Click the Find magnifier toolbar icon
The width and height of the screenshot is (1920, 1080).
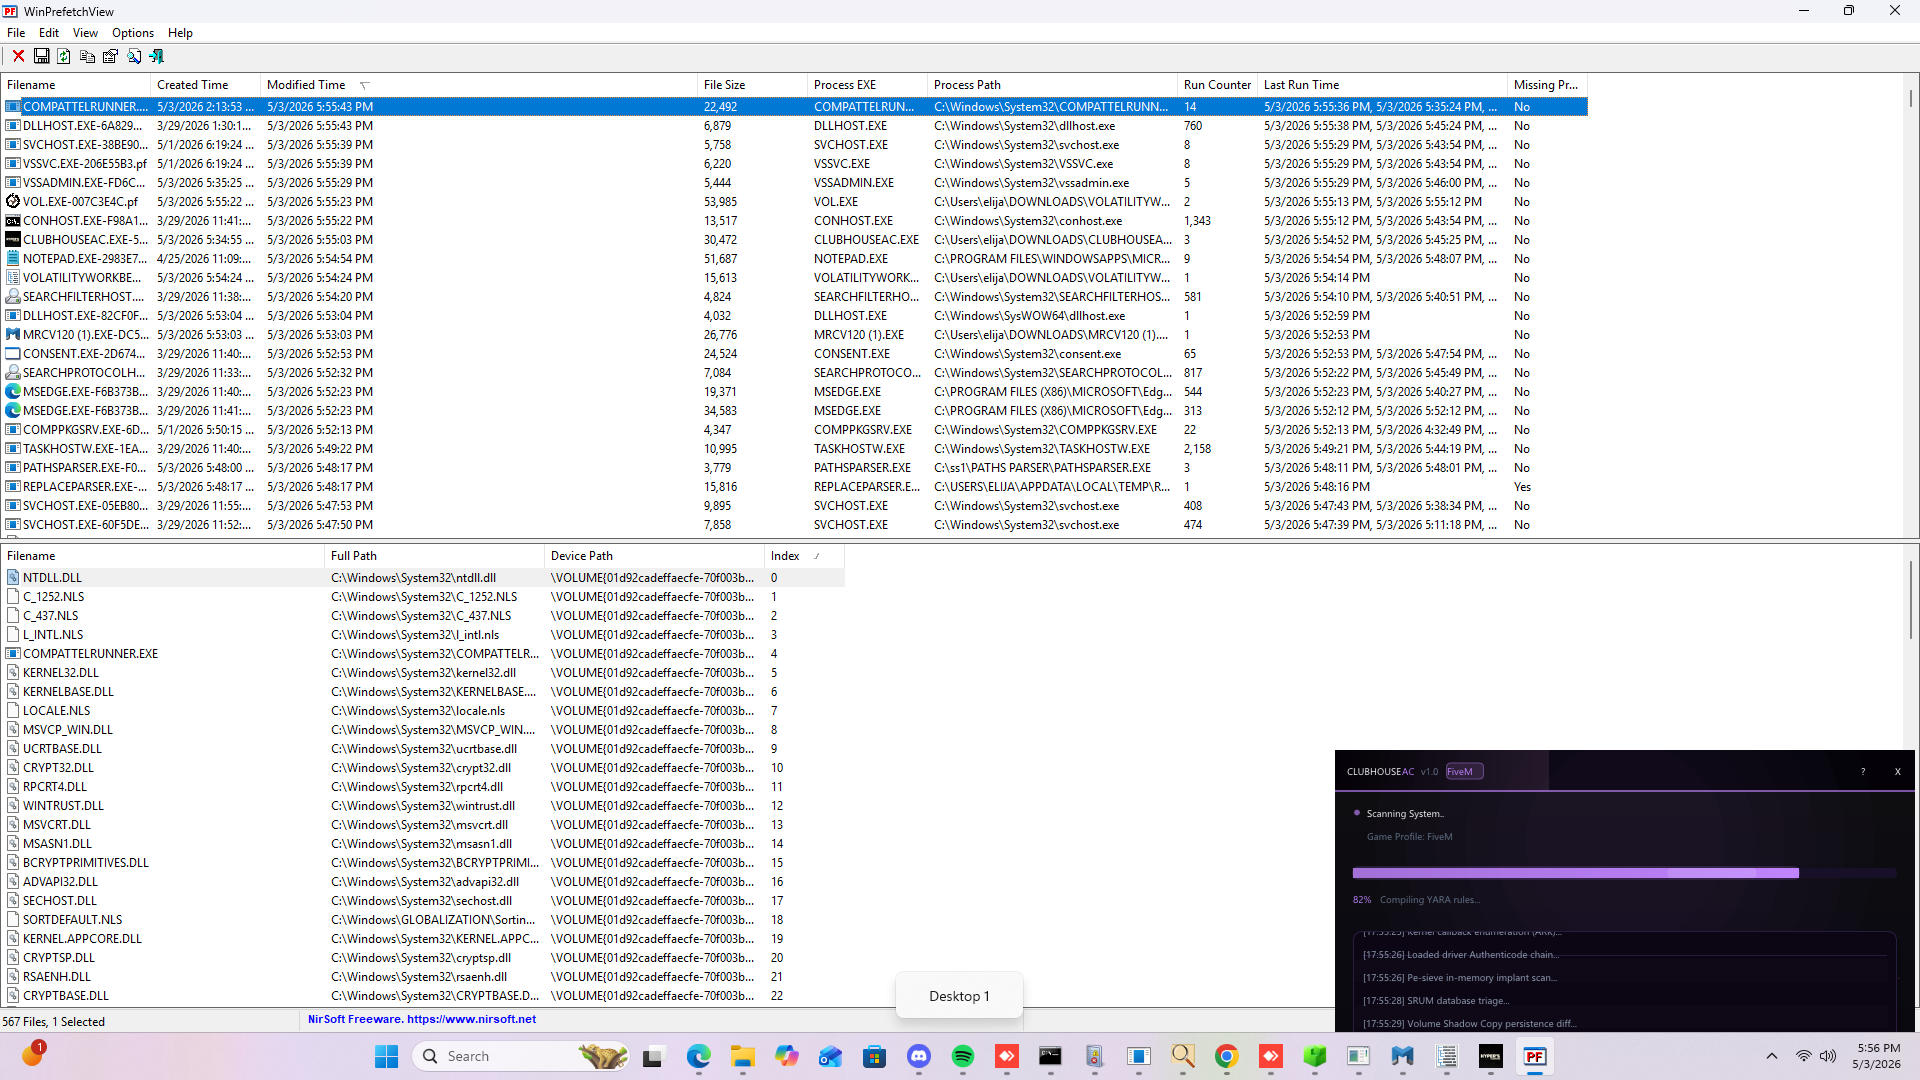click(134, 56)
